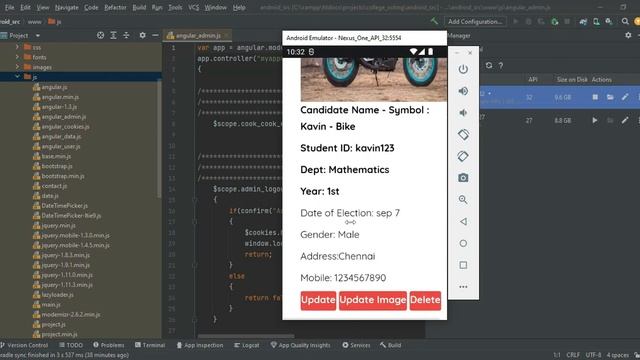The height and width of the screenshot is (360, 640).
Task: Expand the fonts folder
Action: (x=17, y=57)
